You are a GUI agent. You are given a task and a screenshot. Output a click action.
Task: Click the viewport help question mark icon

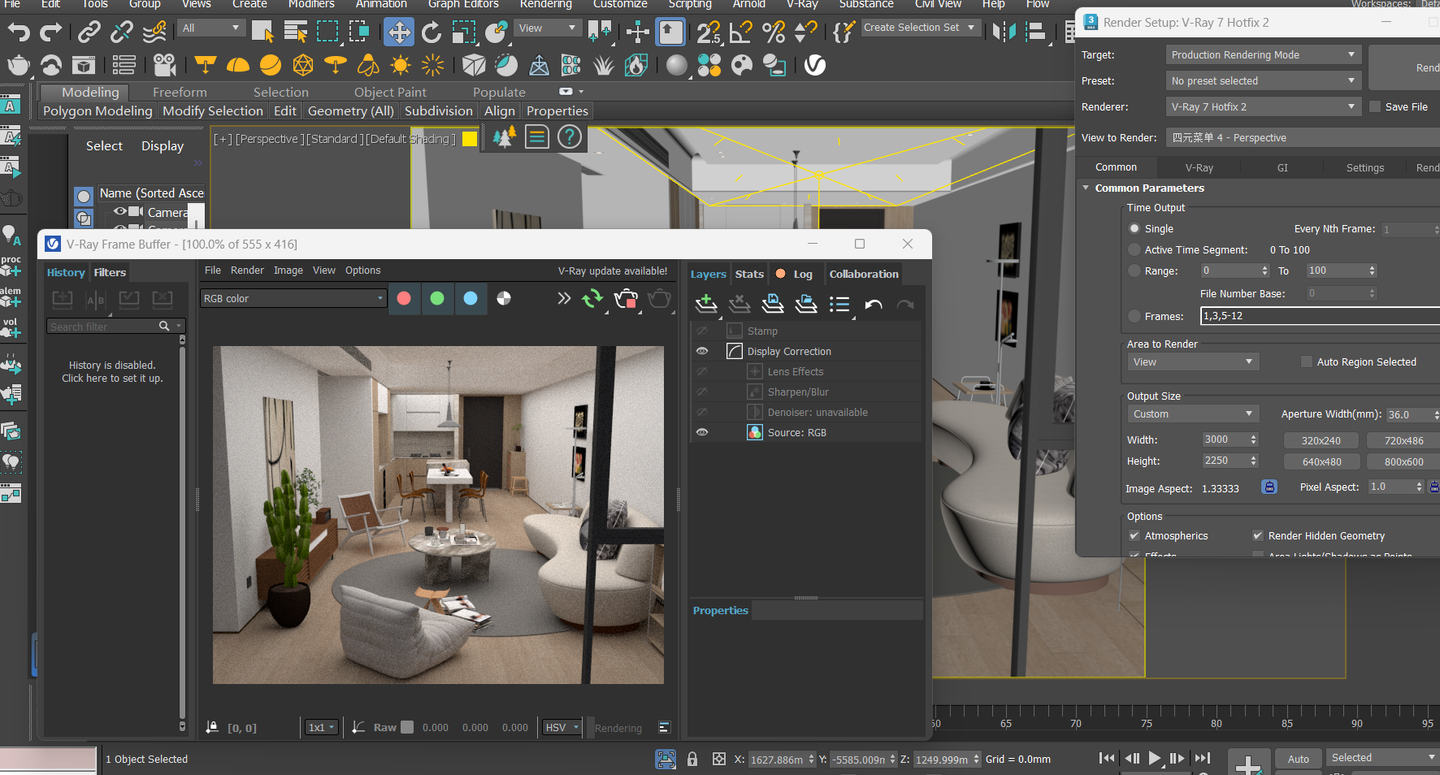pyautogui.click(x=569, y=137)
